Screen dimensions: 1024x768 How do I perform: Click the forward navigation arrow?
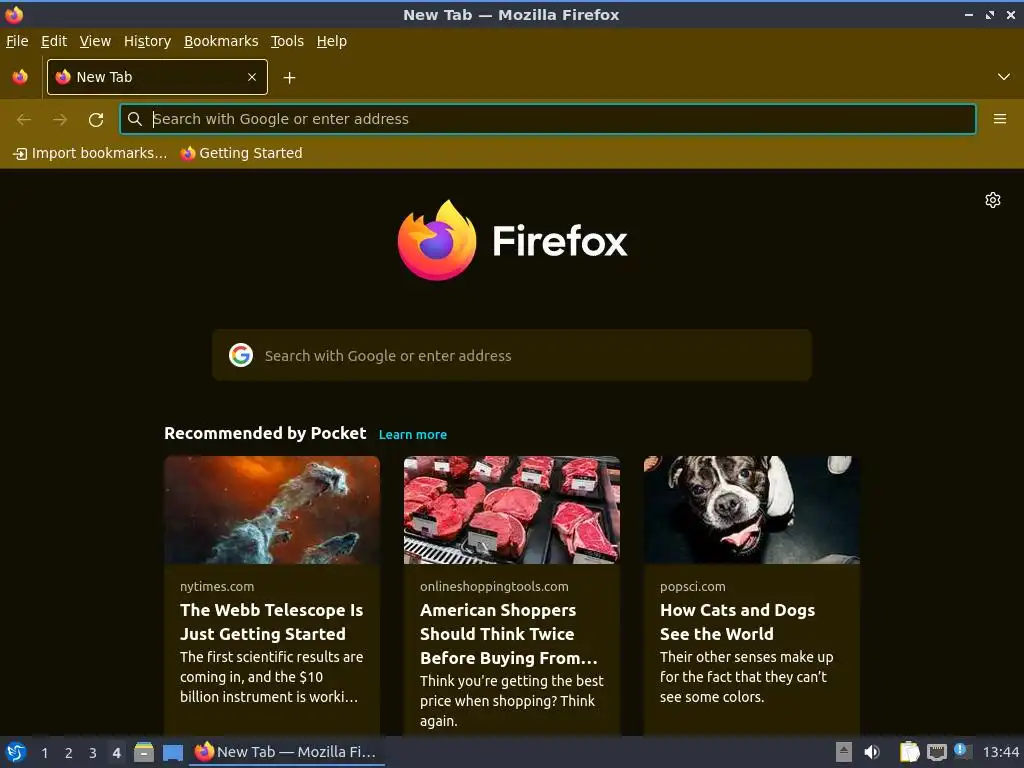[60, 120]
